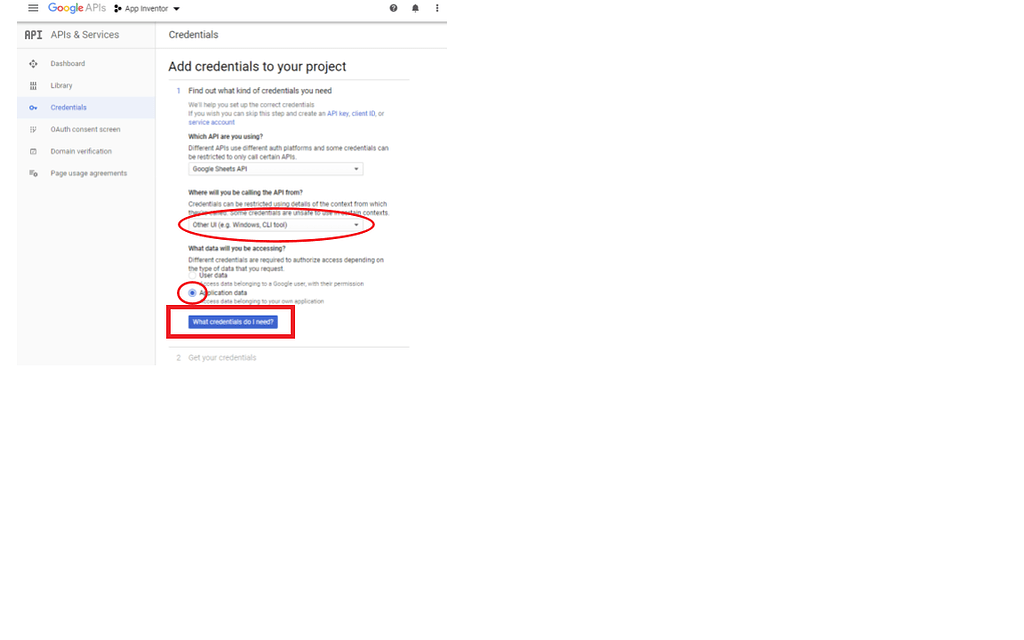Follow the service account link
The image size is (1024, 640).
coord(212,122)
